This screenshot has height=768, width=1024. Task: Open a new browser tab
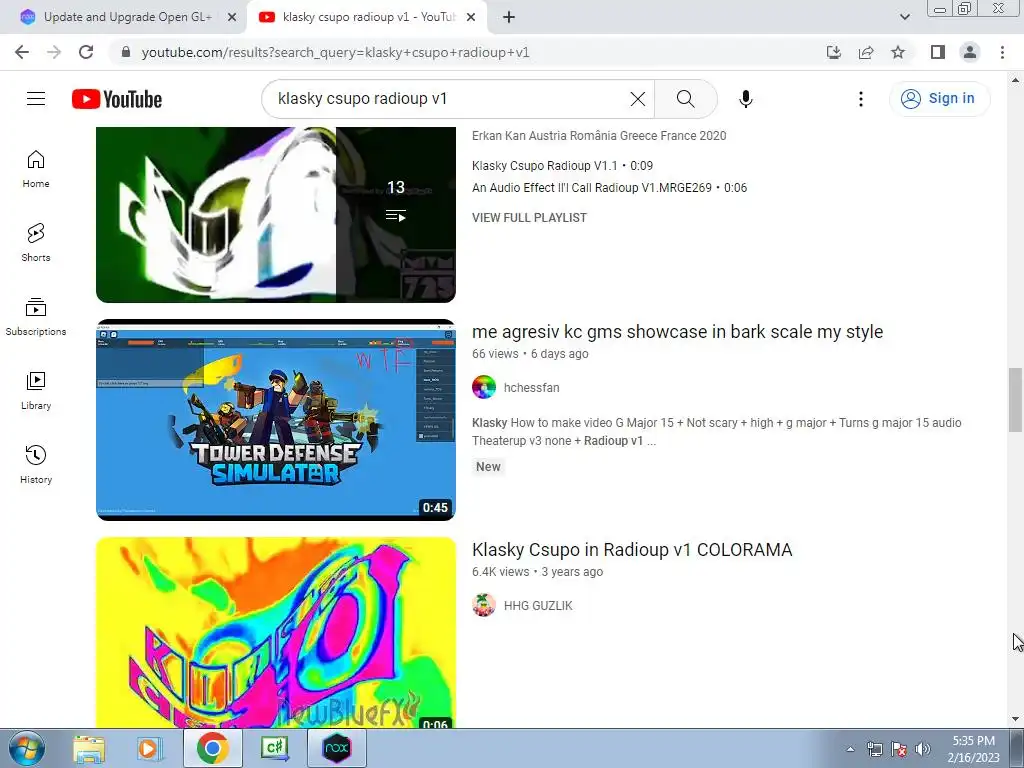(509, 18)
